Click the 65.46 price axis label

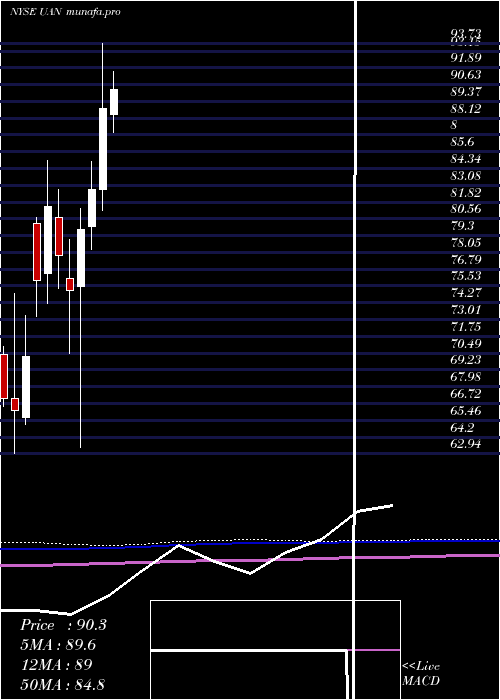[x=466, y=410]
